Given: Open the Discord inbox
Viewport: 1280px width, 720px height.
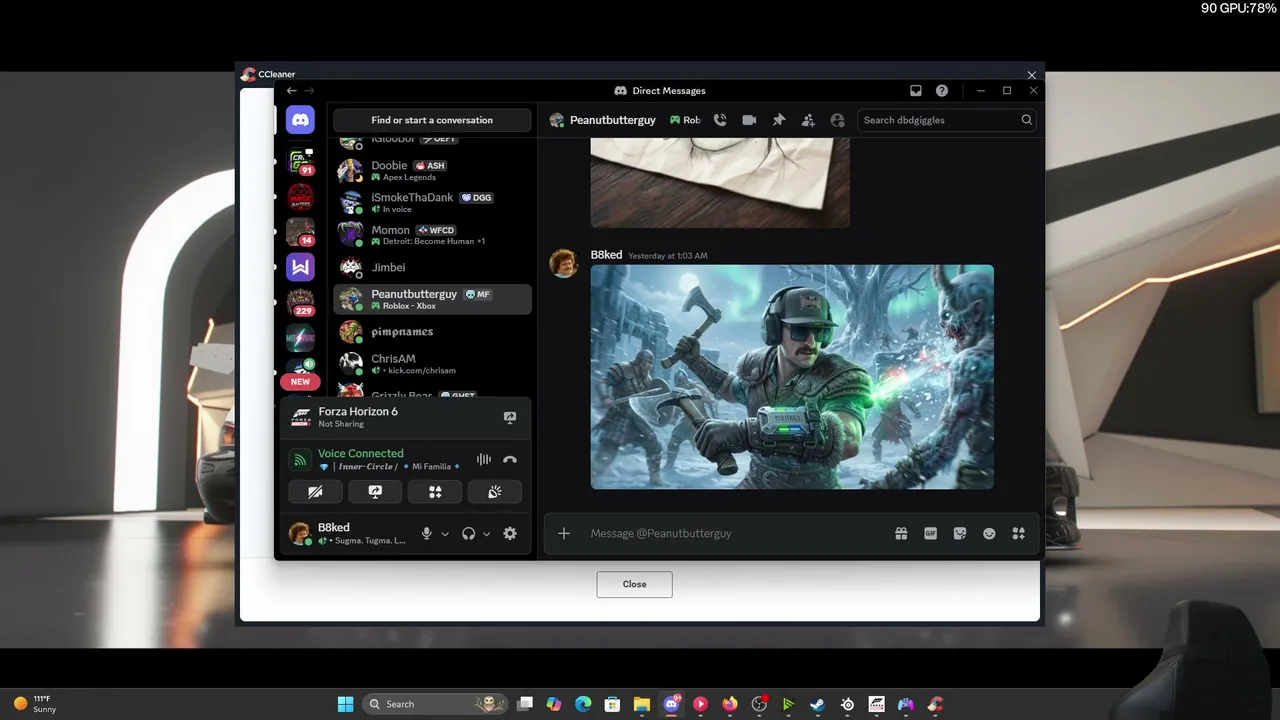Looking at the screenshot, I should pyautogui.click(x=916, y=90).
